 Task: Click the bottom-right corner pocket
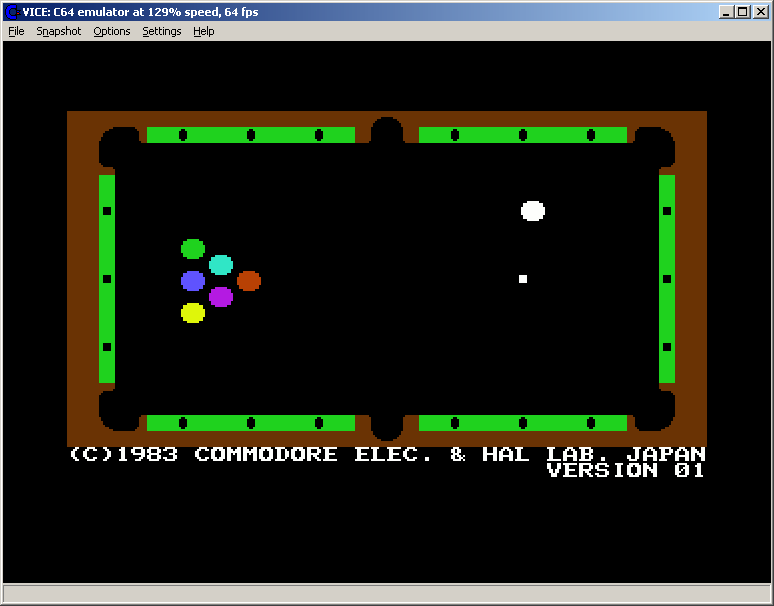(x=655, y=411)
